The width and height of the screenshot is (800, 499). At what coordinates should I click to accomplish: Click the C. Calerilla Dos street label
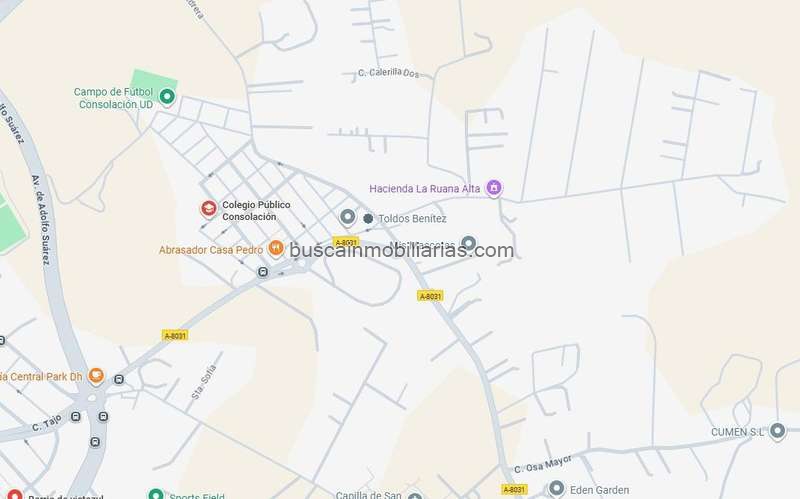(388, 73)
